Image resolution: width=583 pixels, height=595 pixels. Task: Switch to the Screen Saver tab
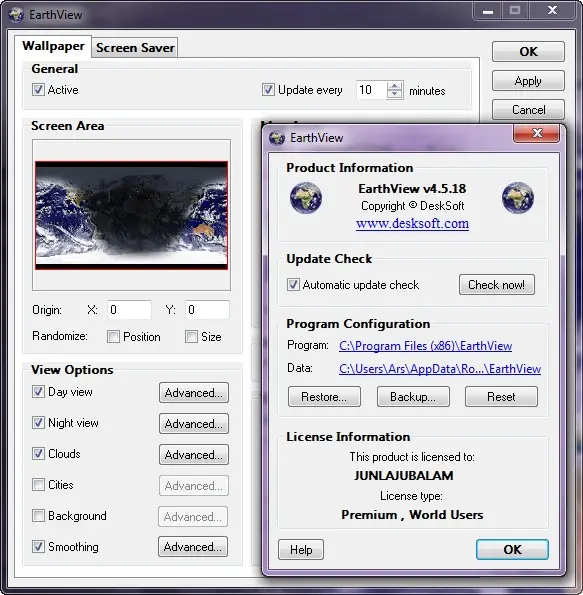click(135, 48)
